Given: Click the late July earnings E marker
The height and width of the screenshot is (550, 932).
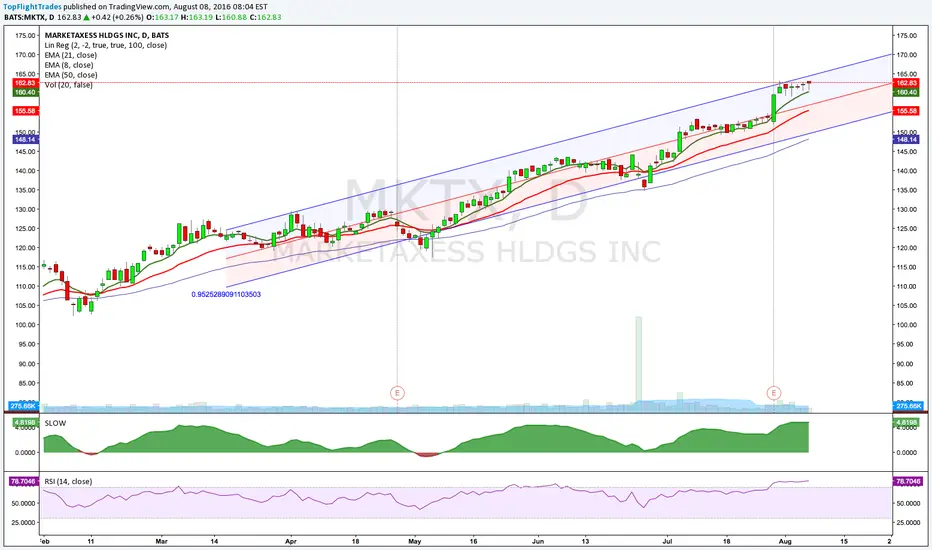Looking at the screenshot, I should pyautogui.click(x=773, y=393).
